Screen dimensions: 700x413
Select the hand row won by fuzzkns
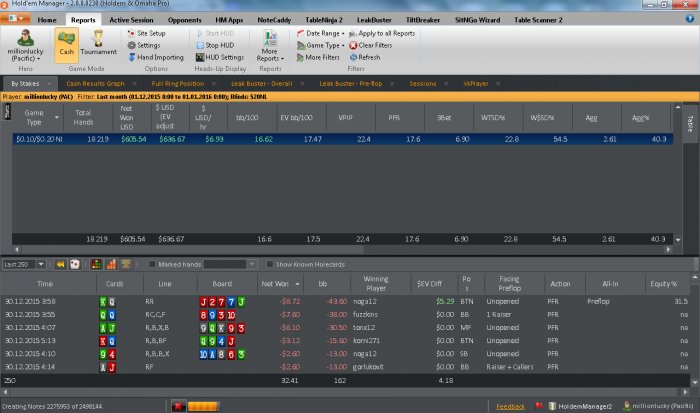[346, 314]
